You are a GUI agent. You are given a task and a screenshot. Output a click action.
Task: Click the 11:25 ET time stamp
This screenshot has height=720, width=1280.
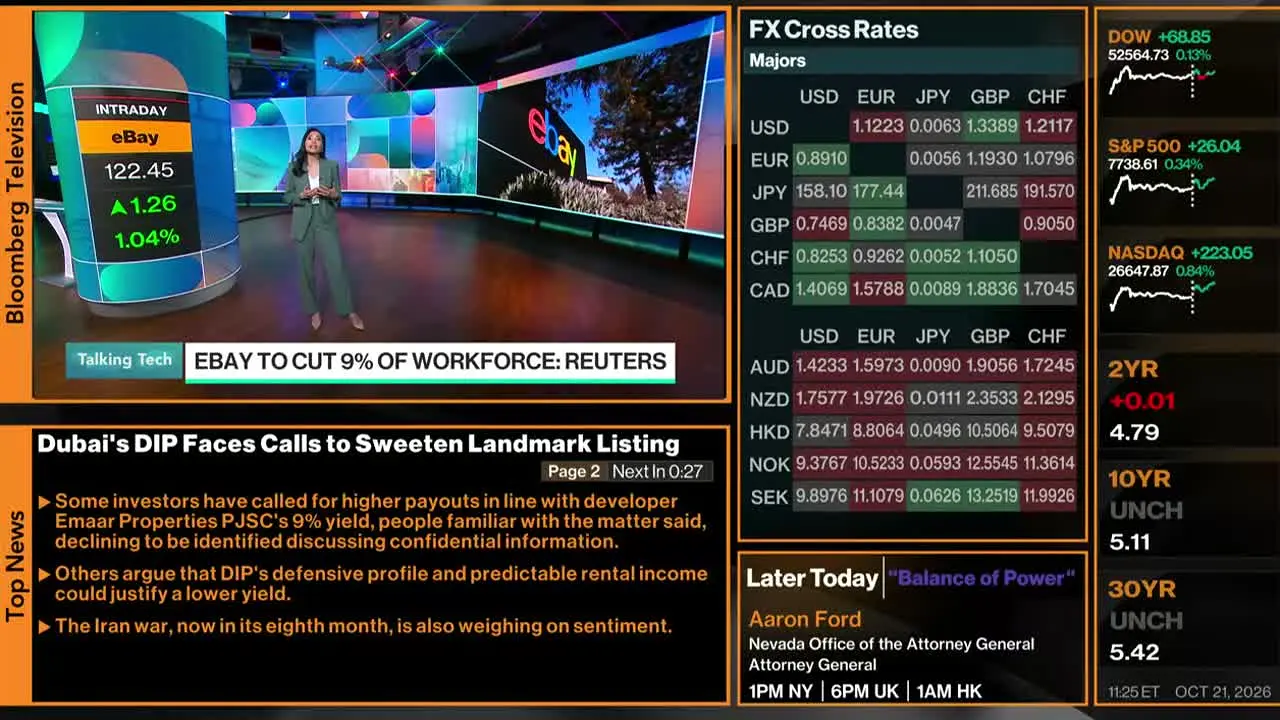[1134, 692]
